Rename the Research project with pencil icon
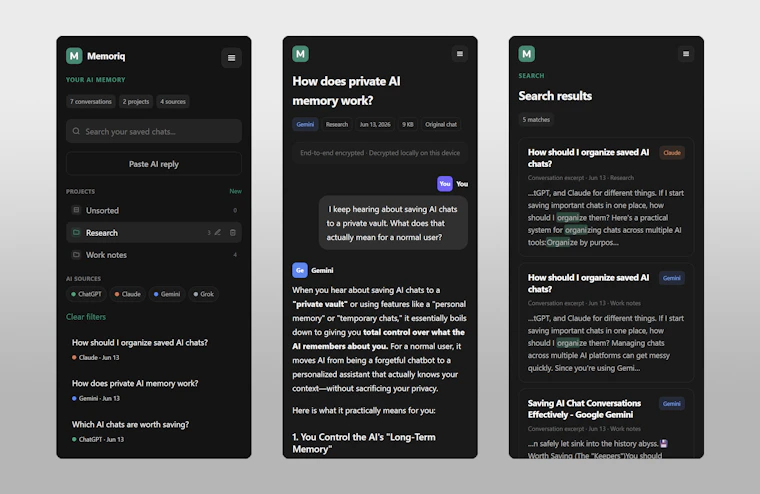 [218, 232]
